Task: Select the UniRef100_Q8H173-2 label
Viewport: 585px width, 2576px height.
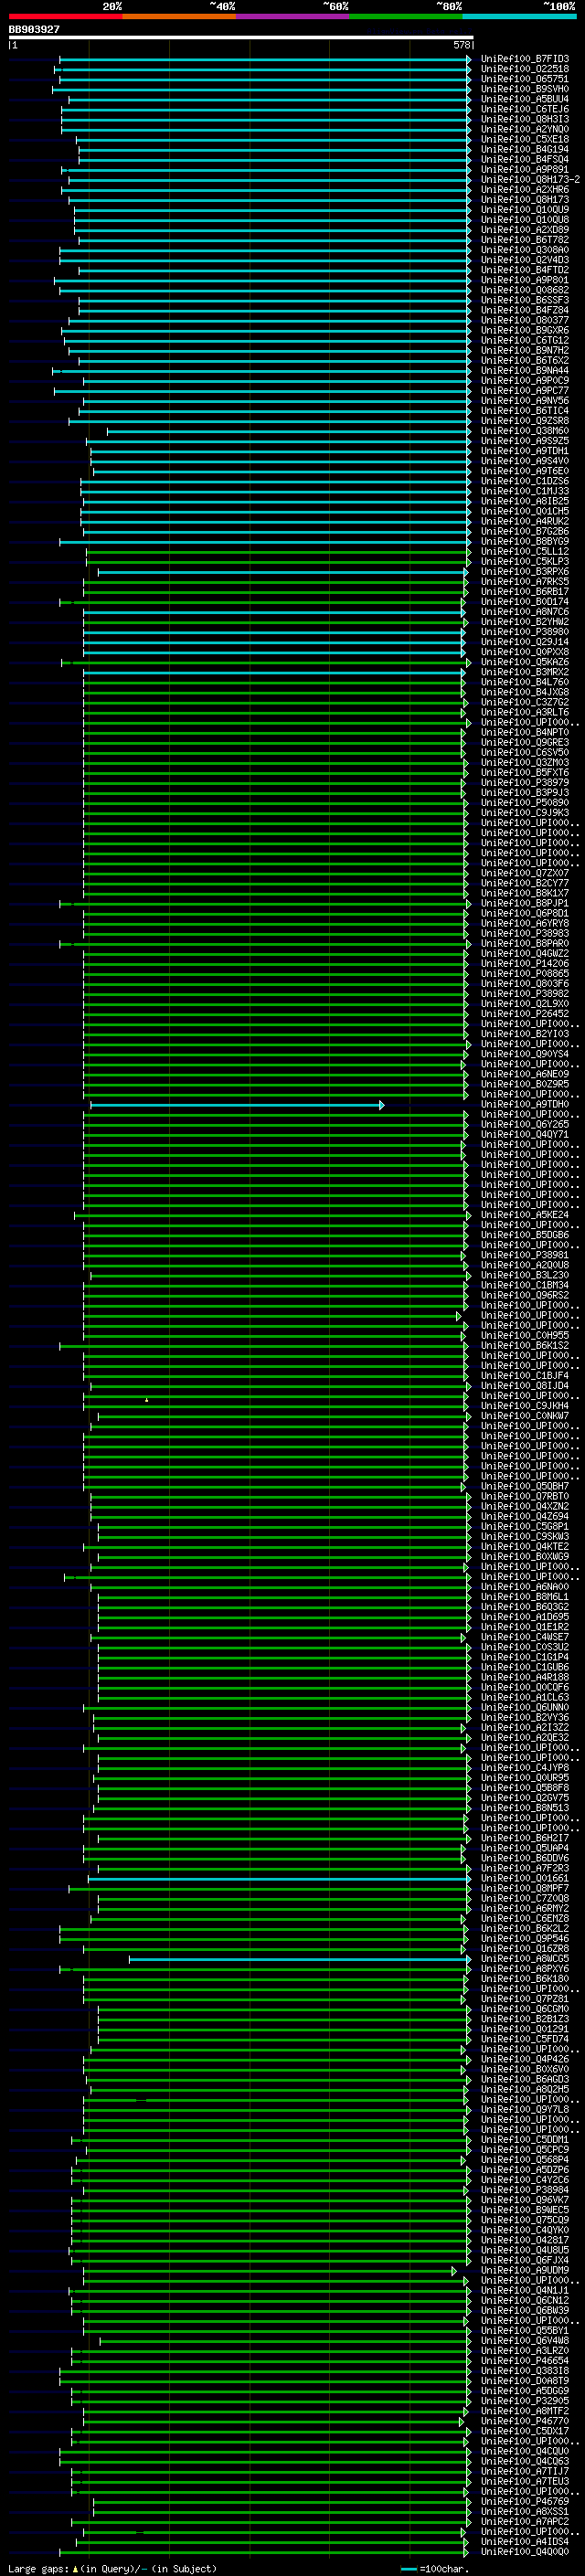Action: pos(531,179)
